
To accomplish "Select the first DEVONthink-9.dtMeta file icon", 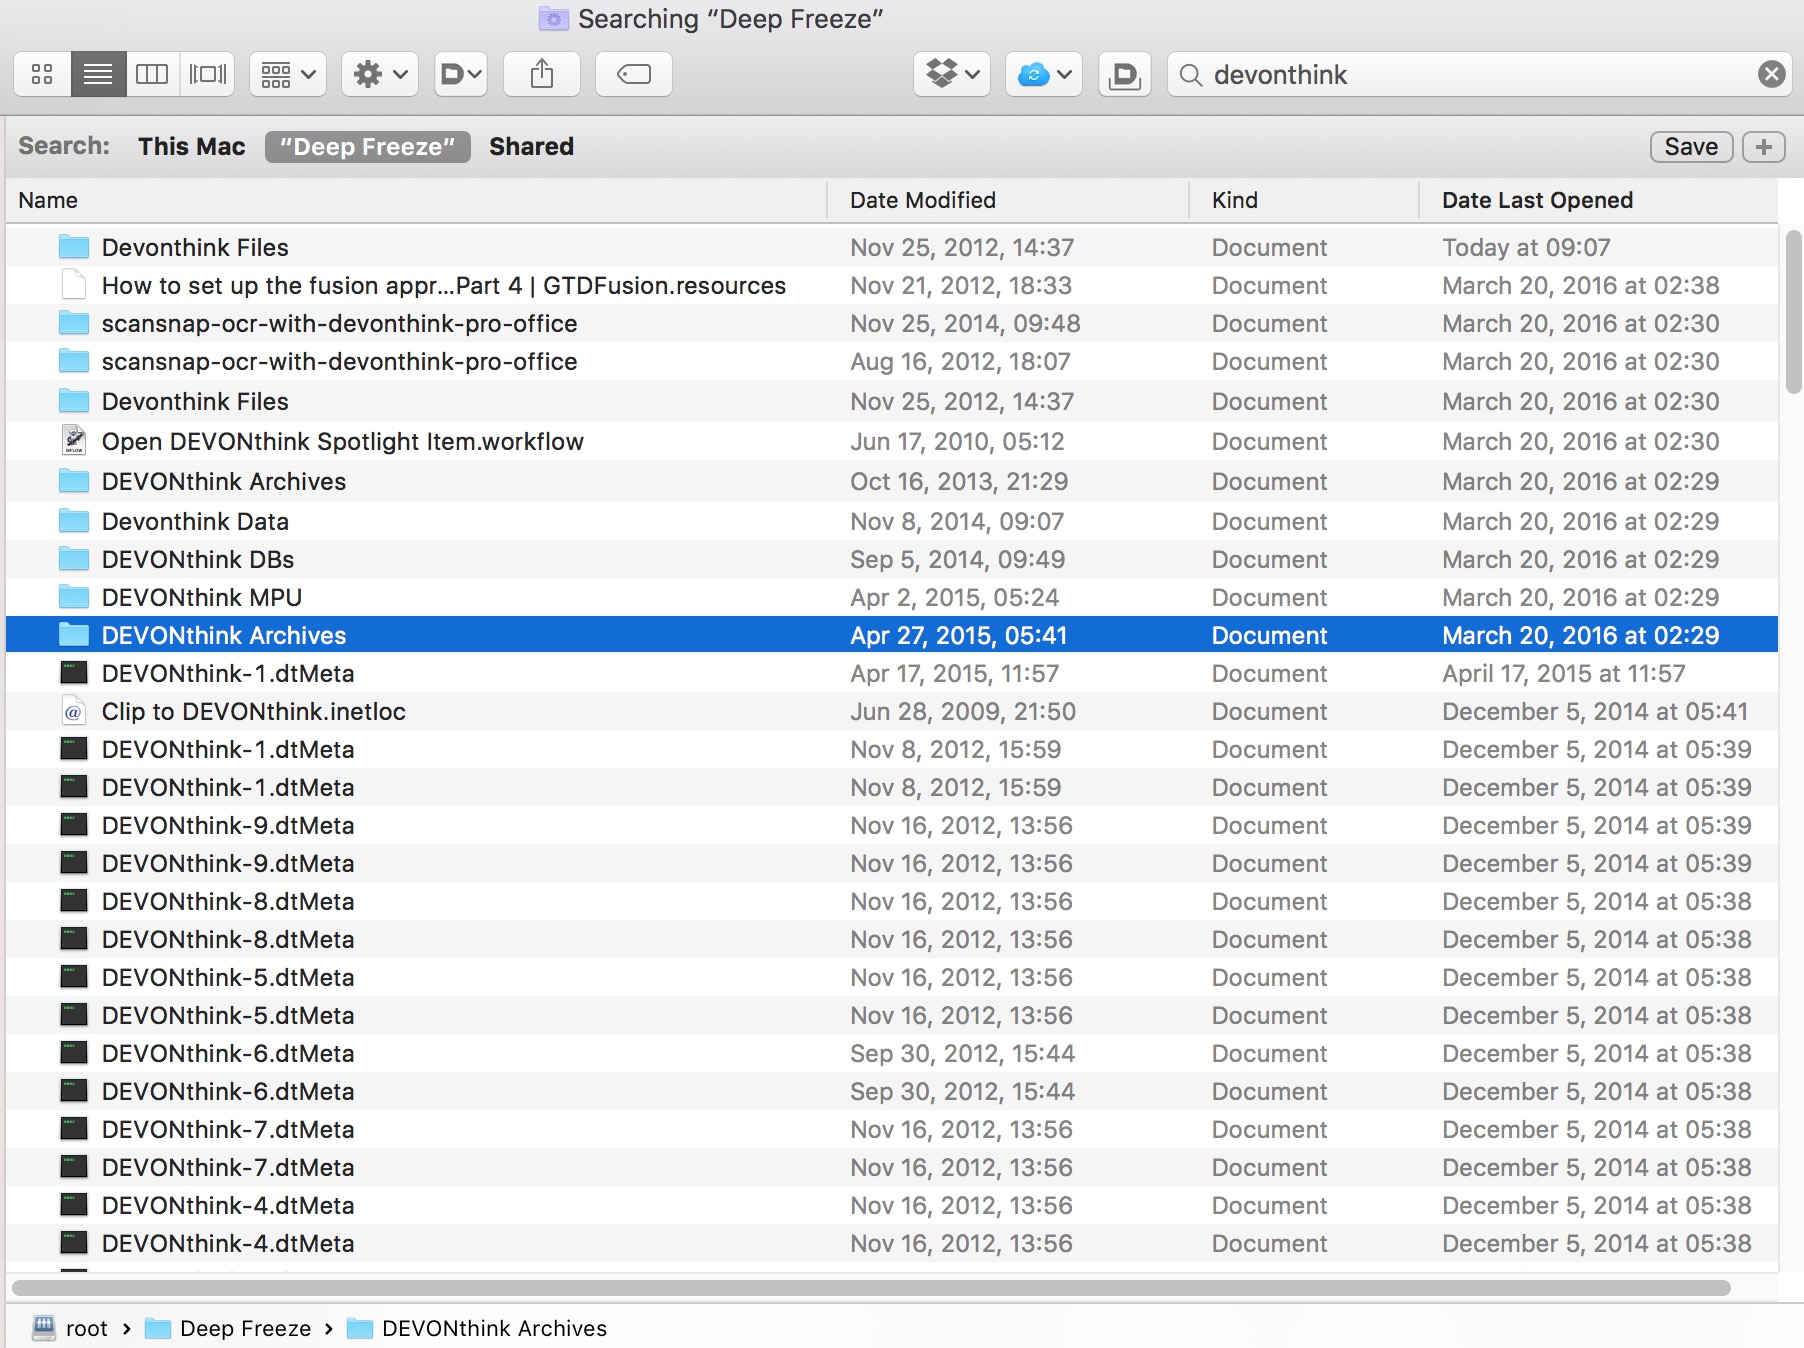I will [x=74, y=825].
